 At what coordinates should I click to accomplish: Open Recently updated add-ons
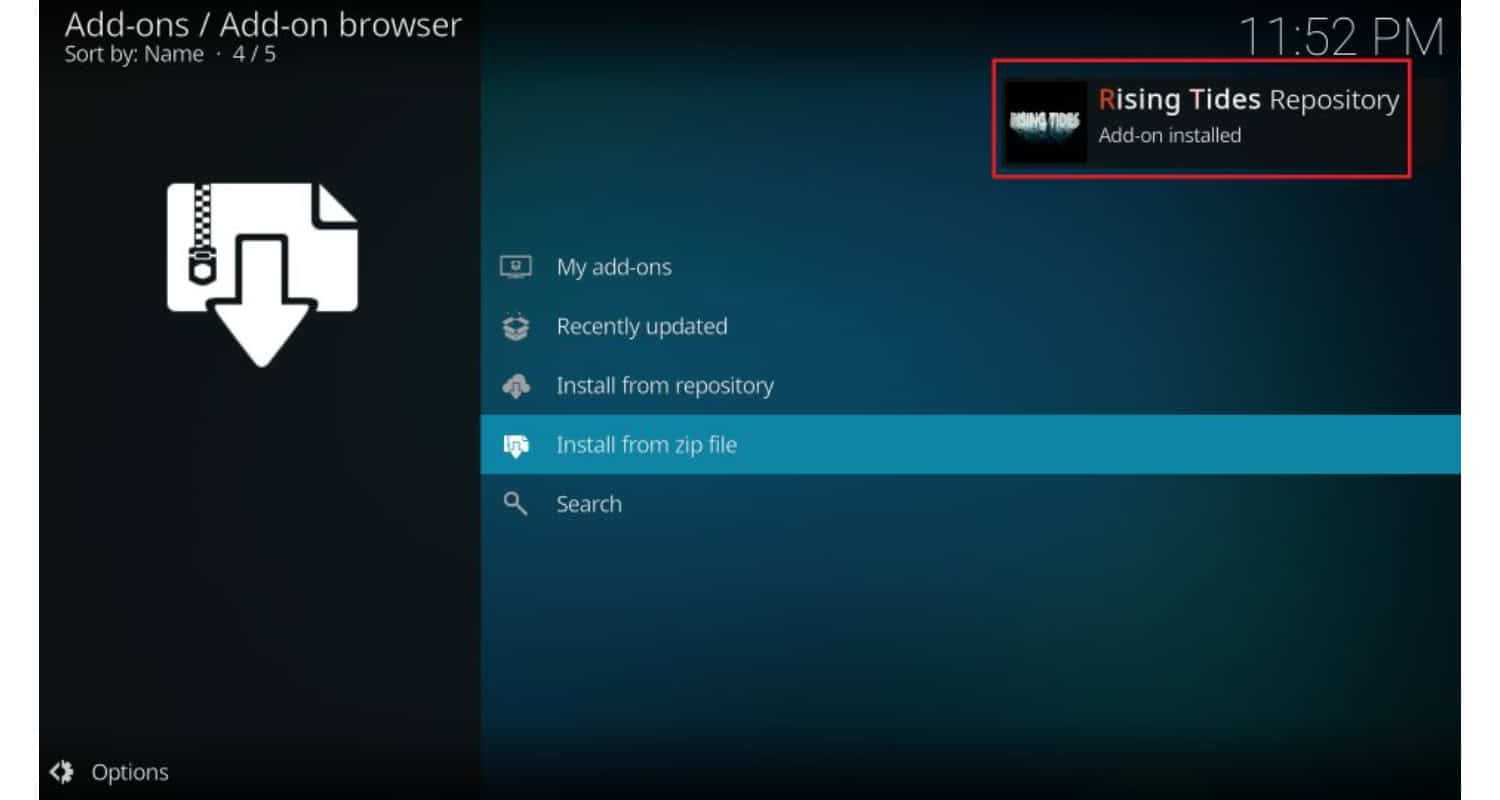[970, 326]
